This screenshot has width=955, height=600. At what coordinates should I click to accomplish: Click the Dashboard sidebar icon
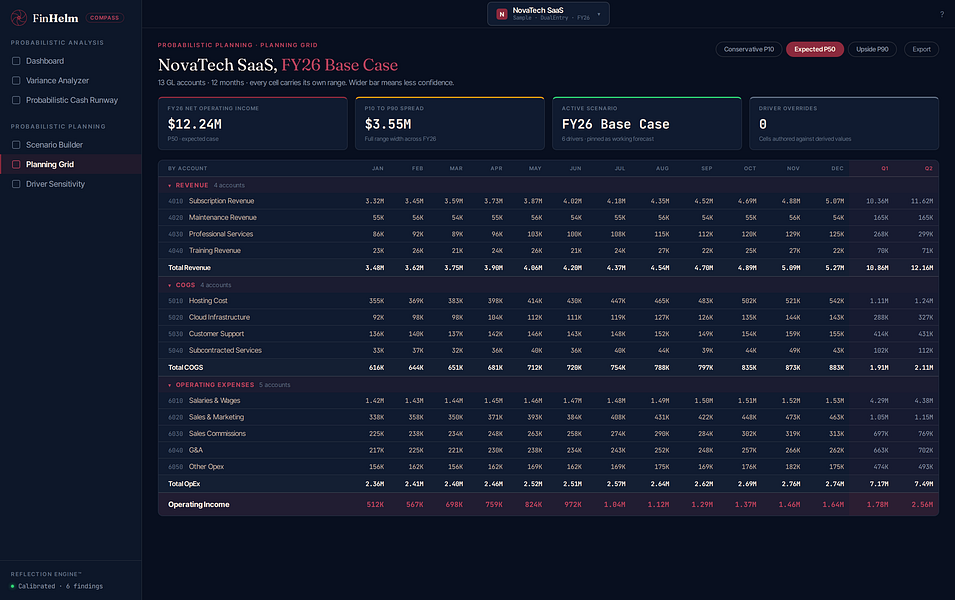coord(16,61)
